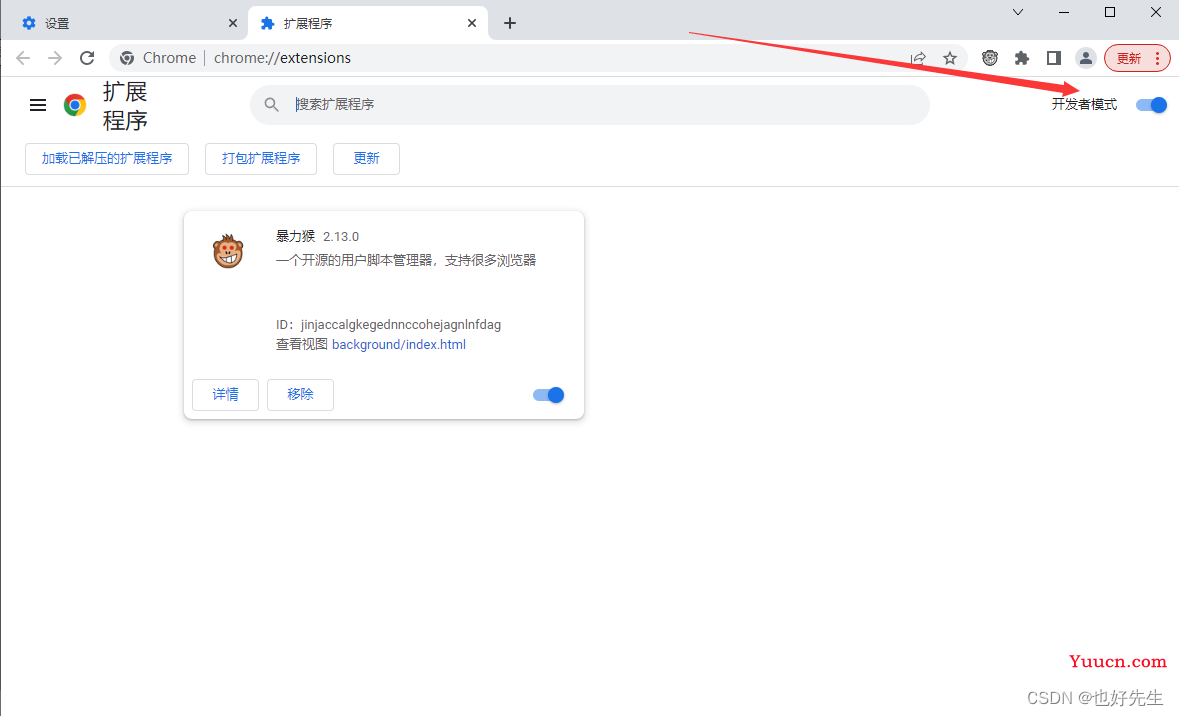Toggle 开发者模式 developer mode switch
1179x716 pixels.
pos(1151,105)
